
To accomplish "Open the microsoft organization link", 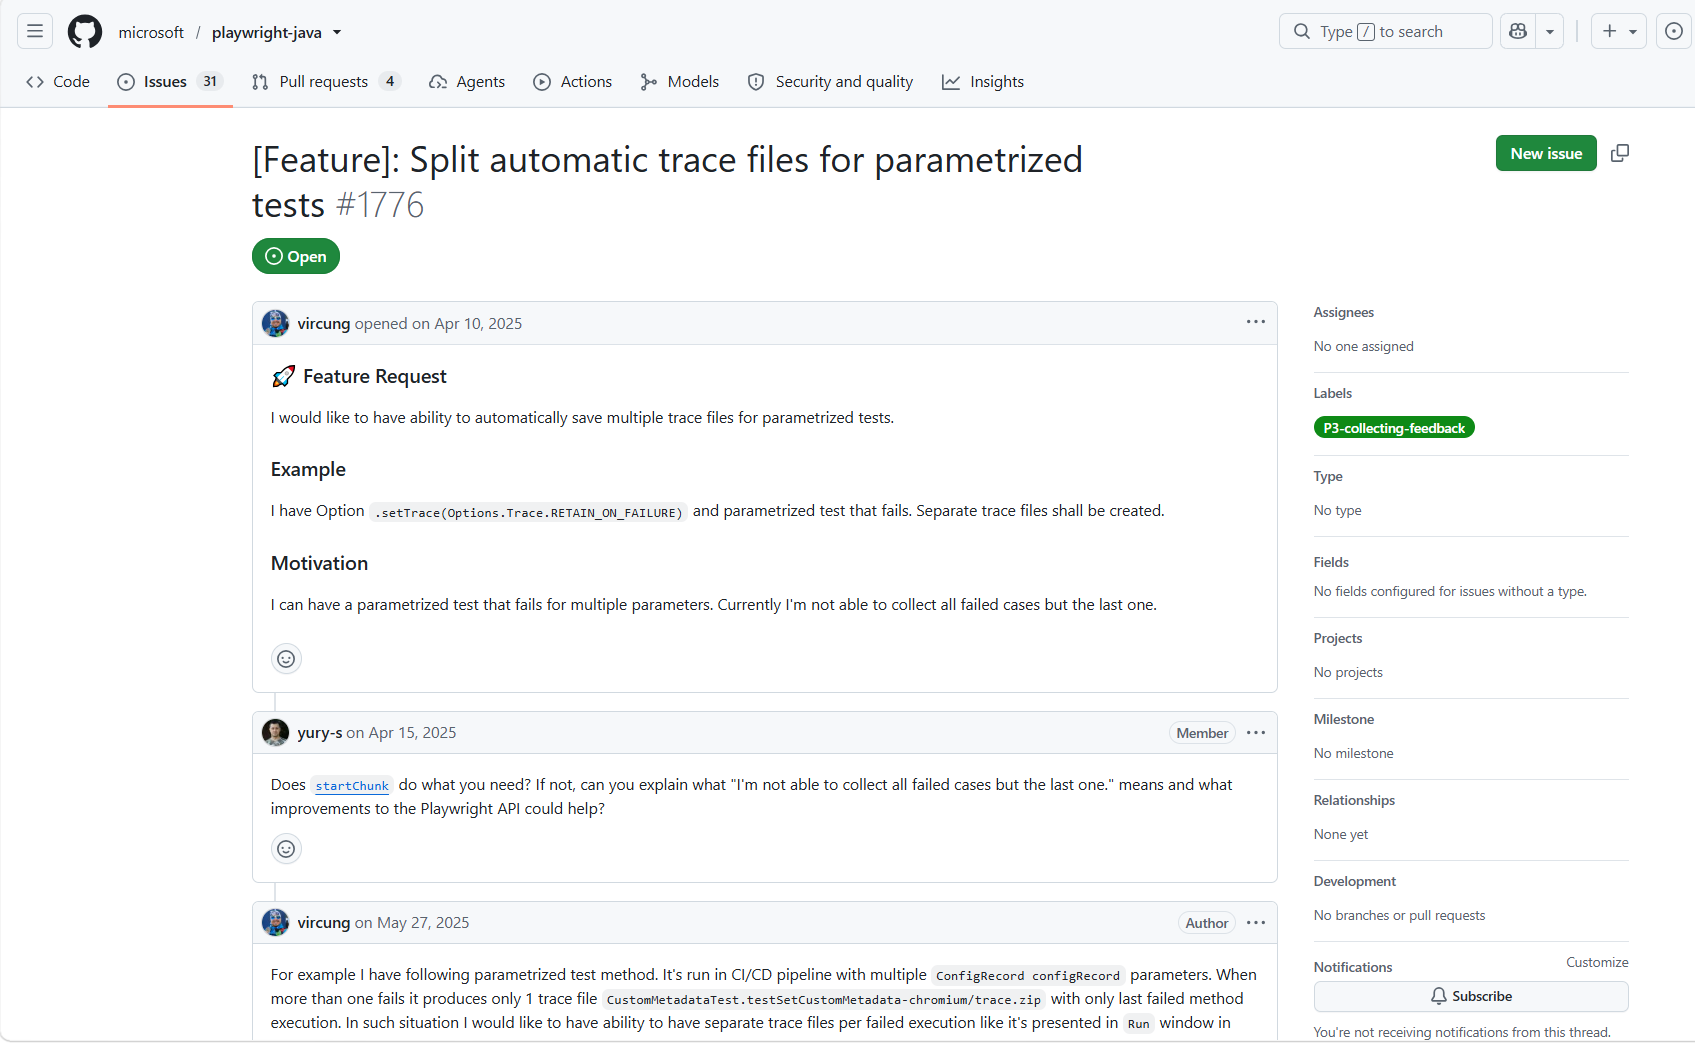I will (151, 32).
